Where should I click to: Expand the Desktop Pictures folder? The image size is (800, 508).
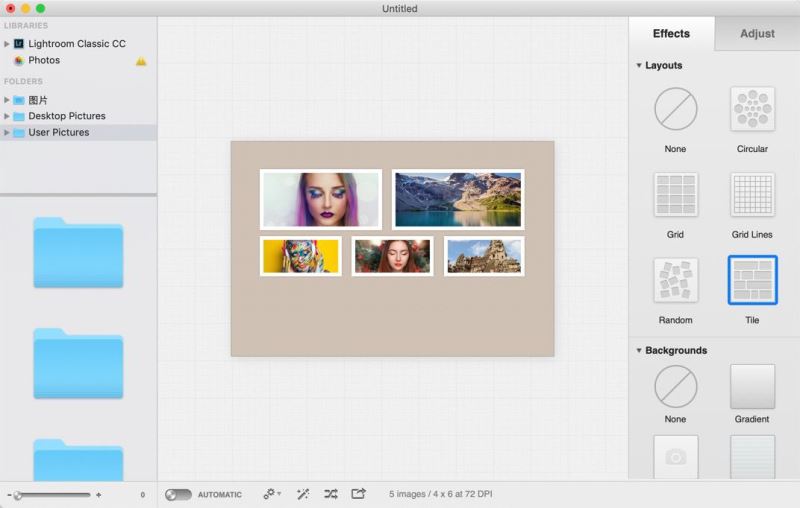click(7, 116)
